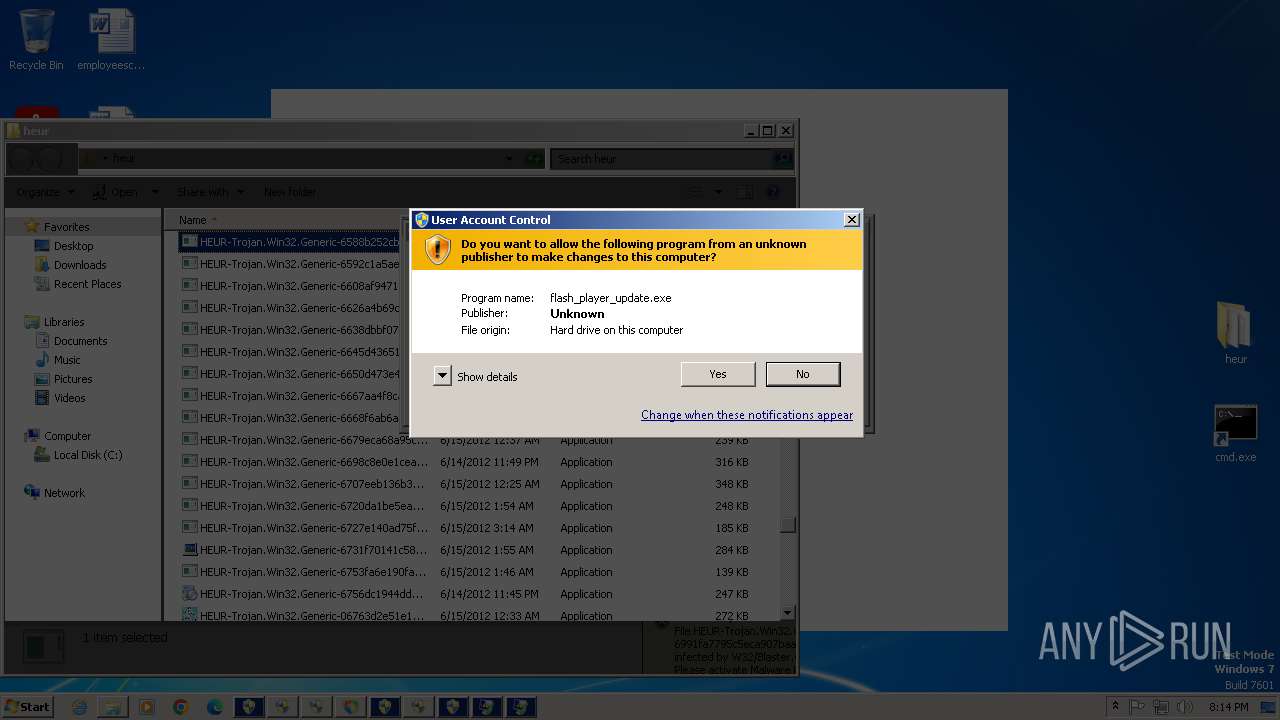
Task: Select Desktop in Explorer Favorites
Action: [x=73, y=246]
